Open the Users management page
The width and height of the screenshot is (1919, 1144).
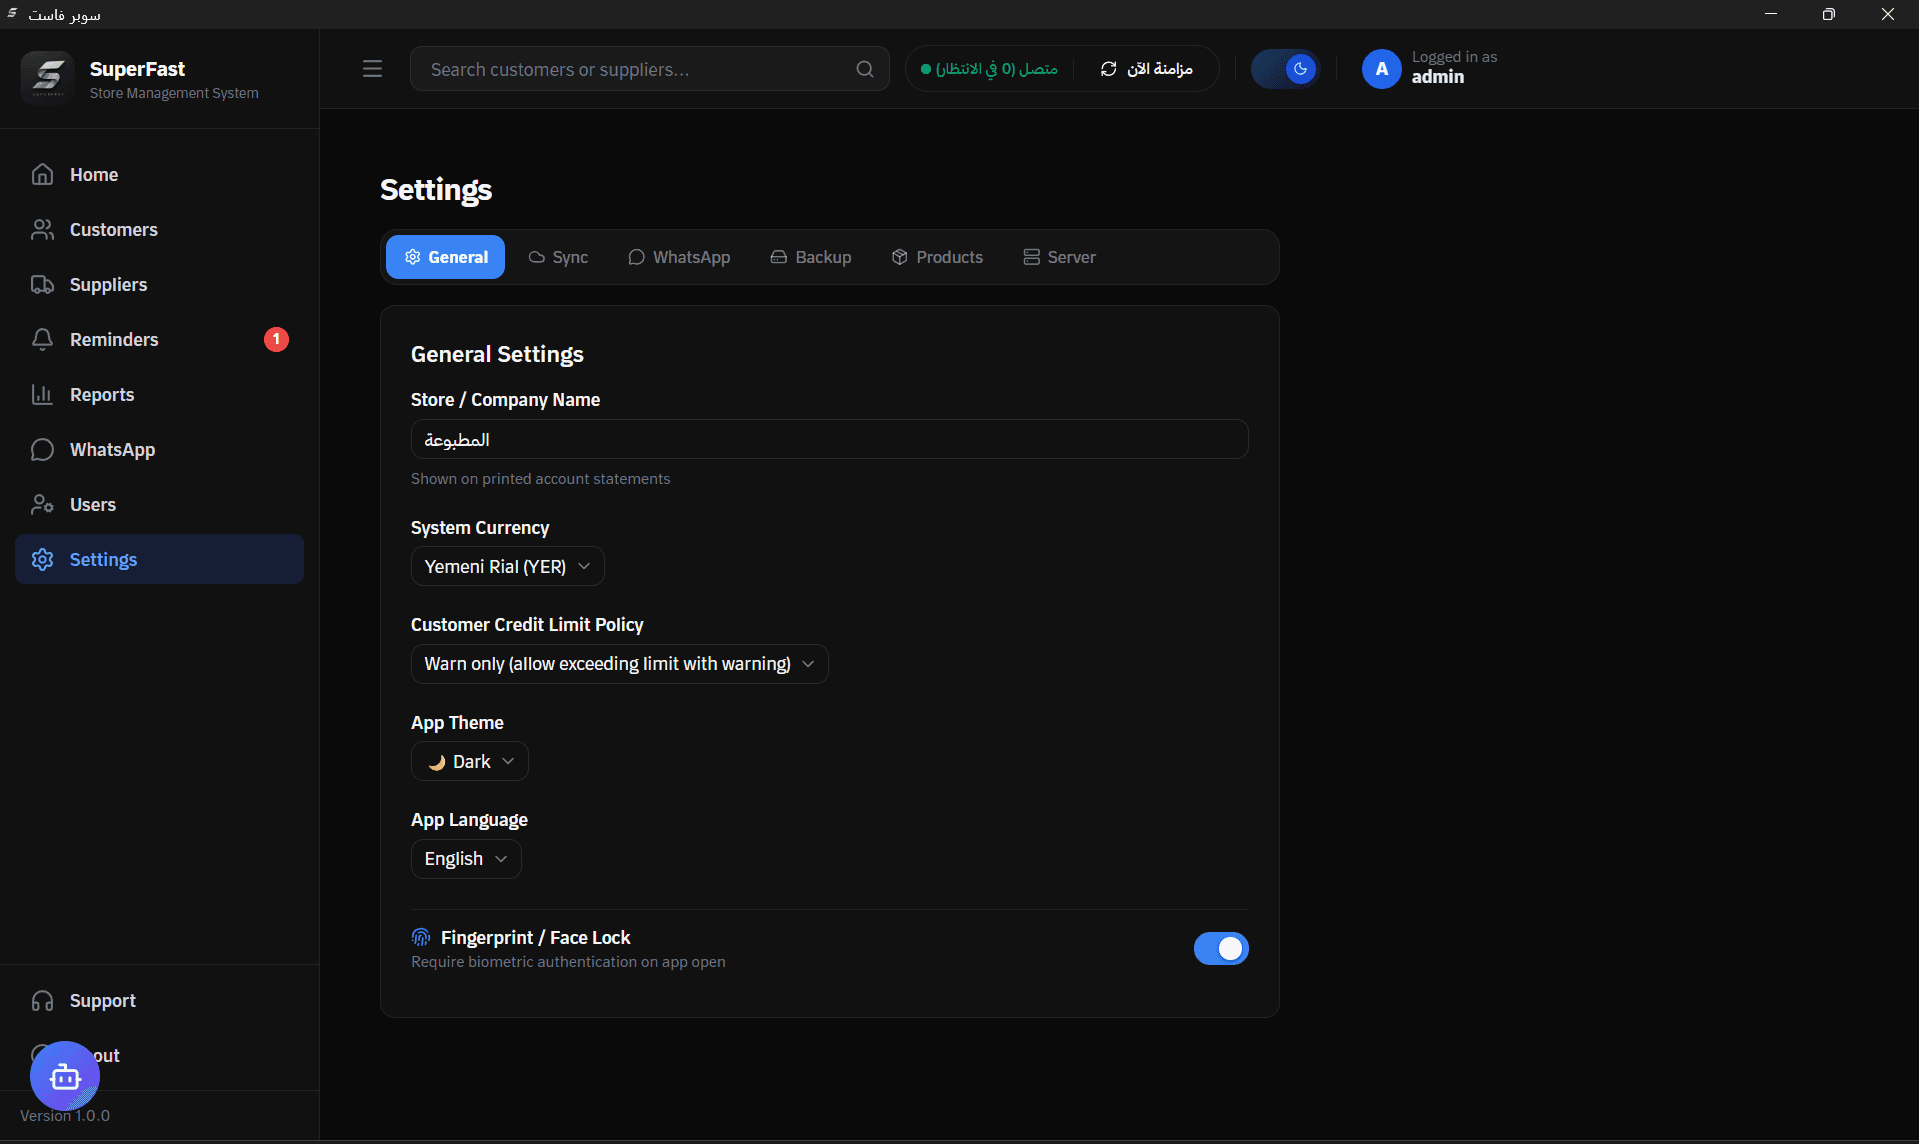(159, 504)
